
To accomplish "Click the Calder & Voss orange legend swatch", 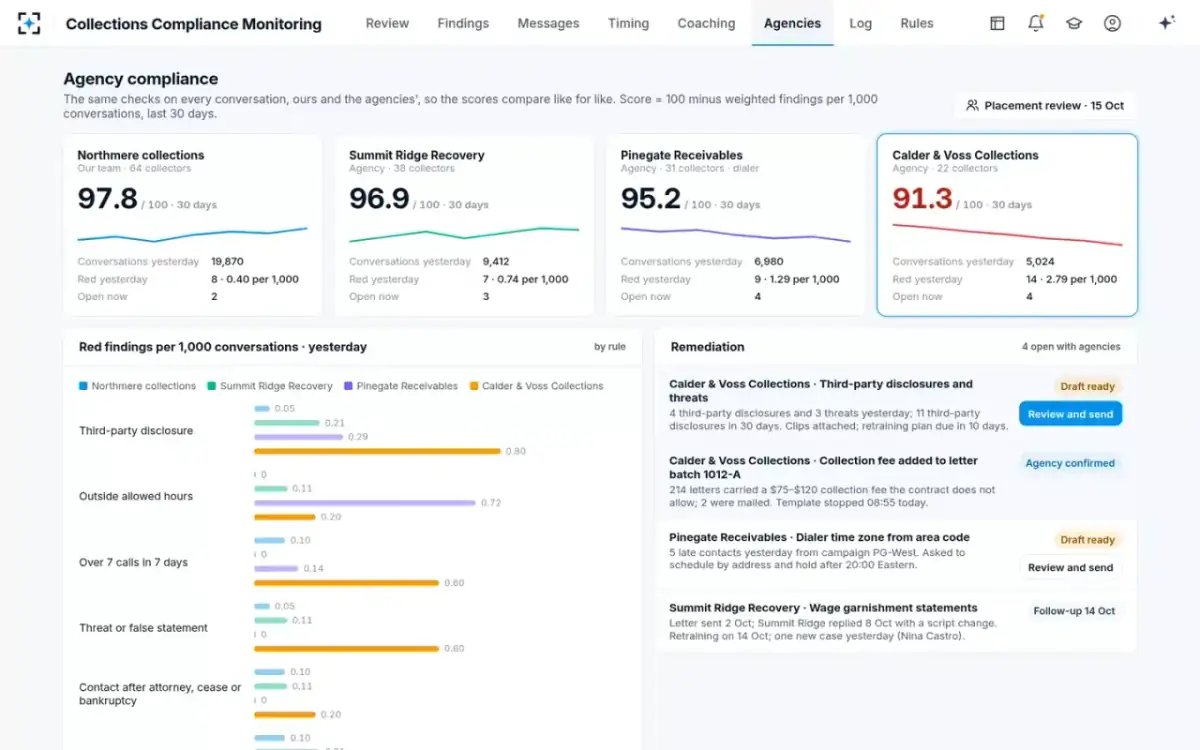I will (x=474, y=386).
